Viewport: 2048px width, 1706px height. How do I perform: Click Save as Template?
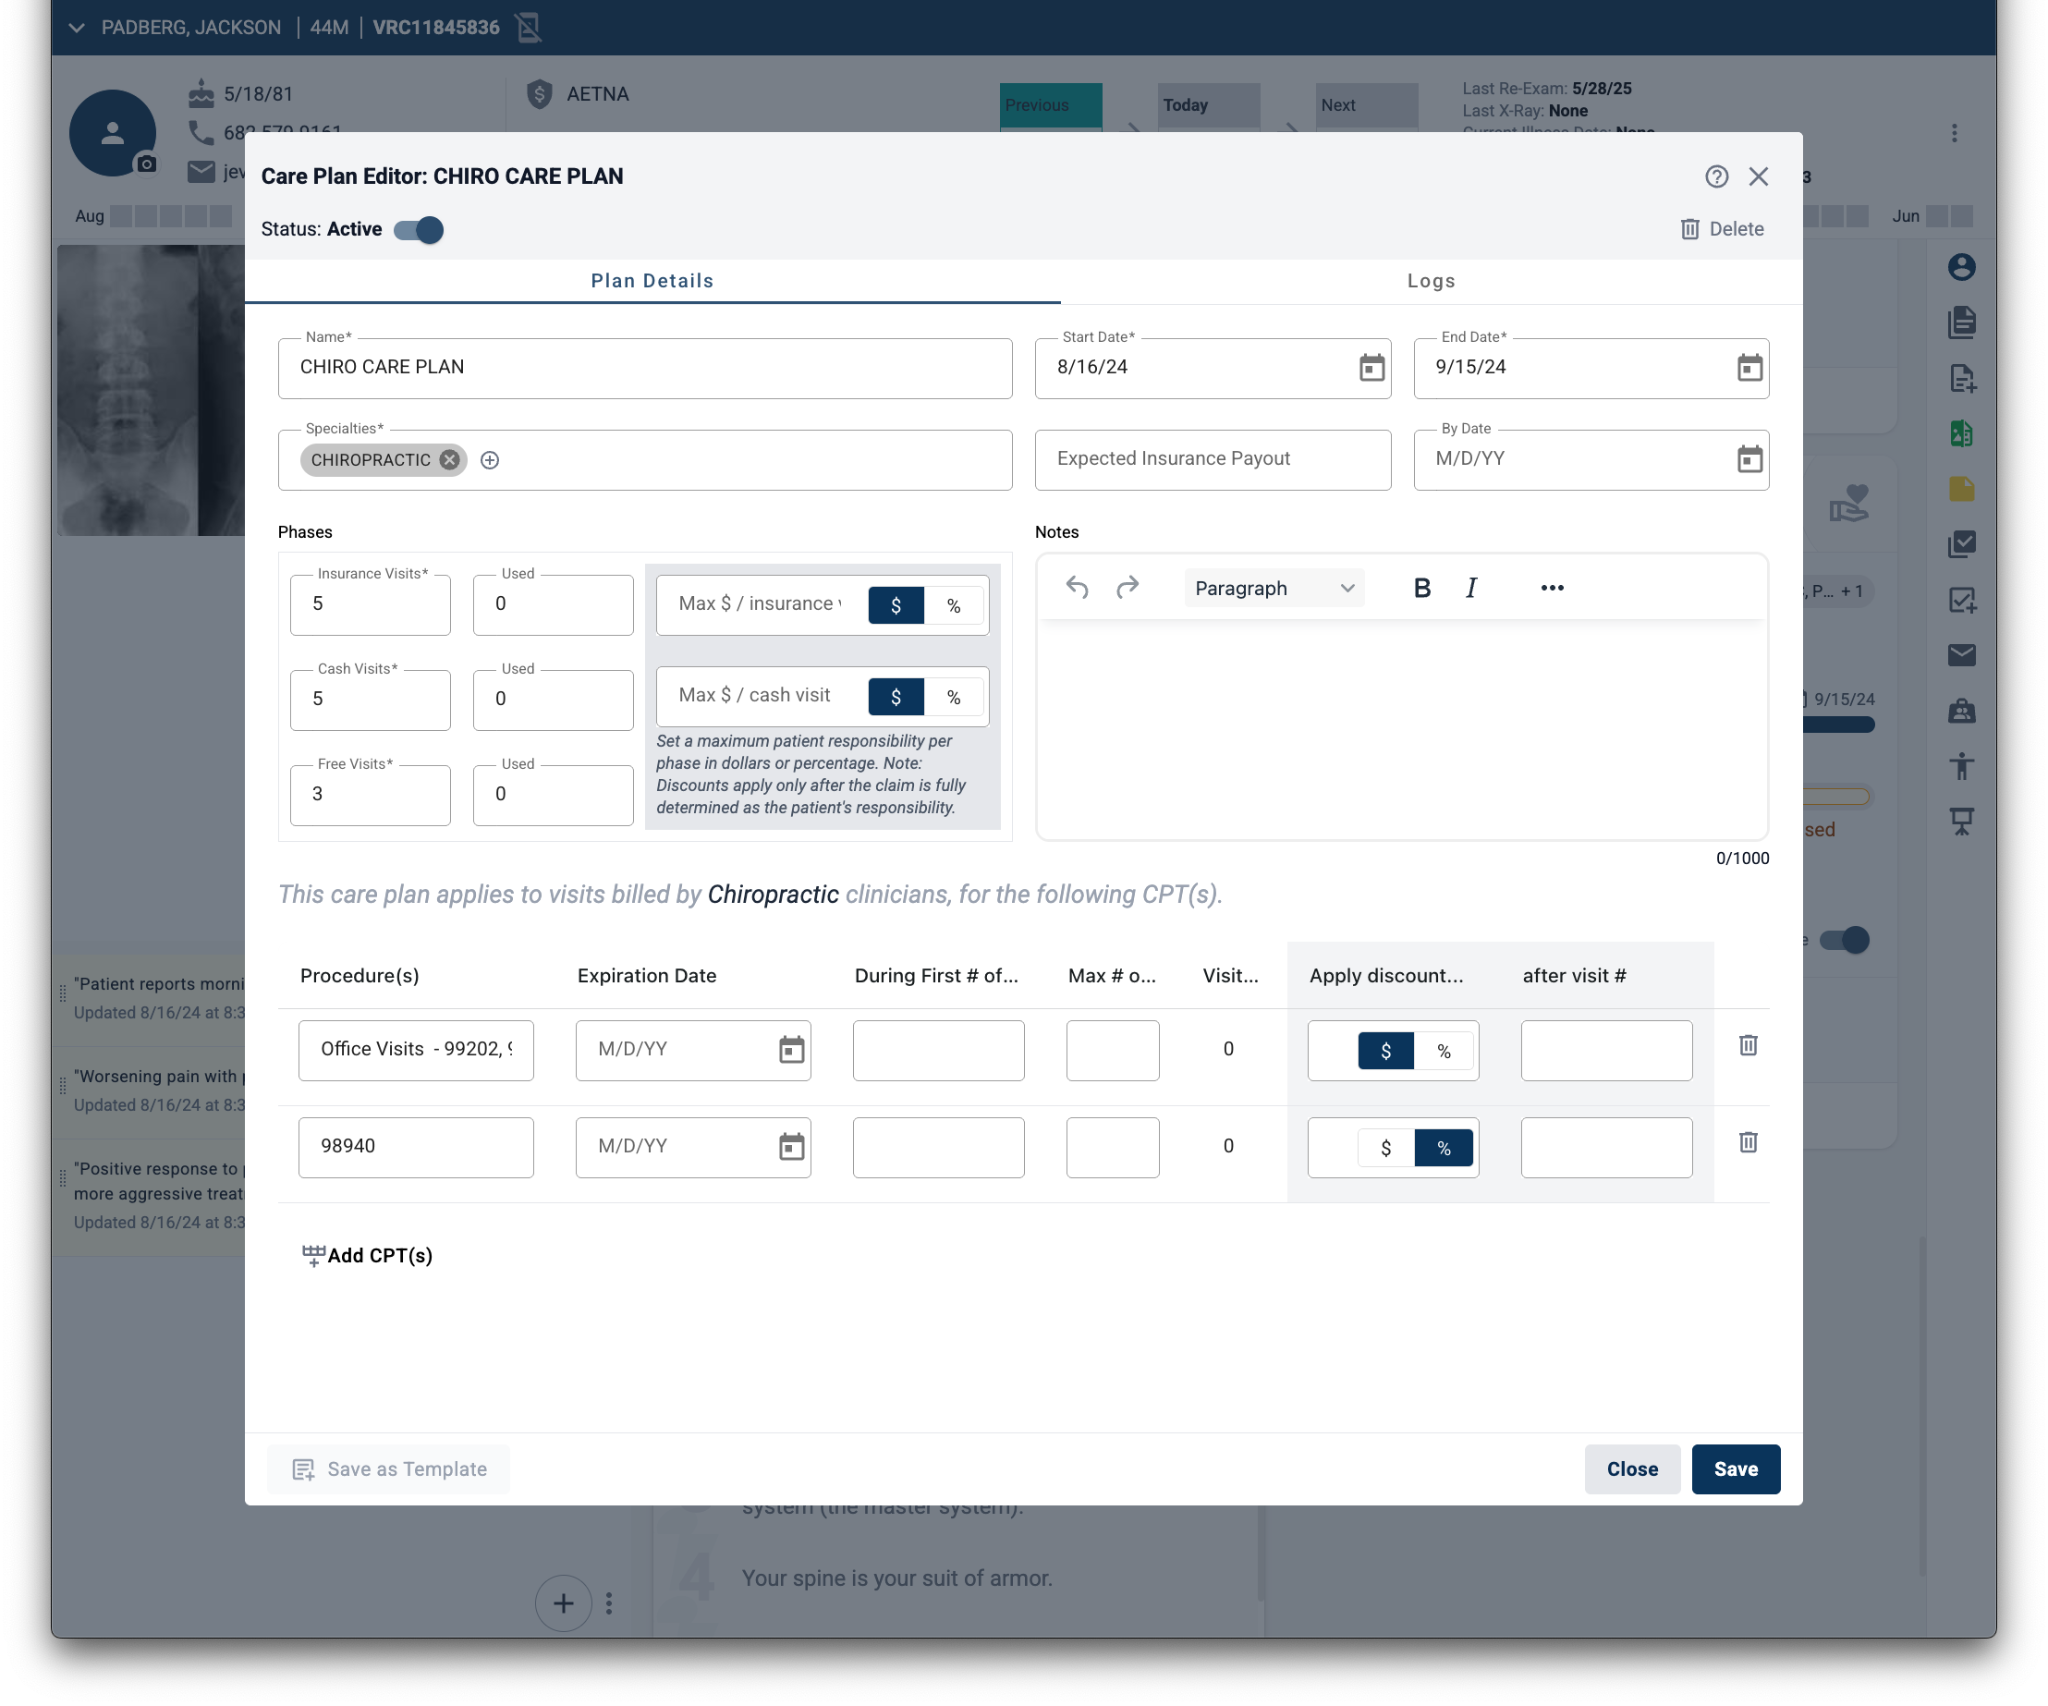pyautogui.click(x=389, y=1469)
